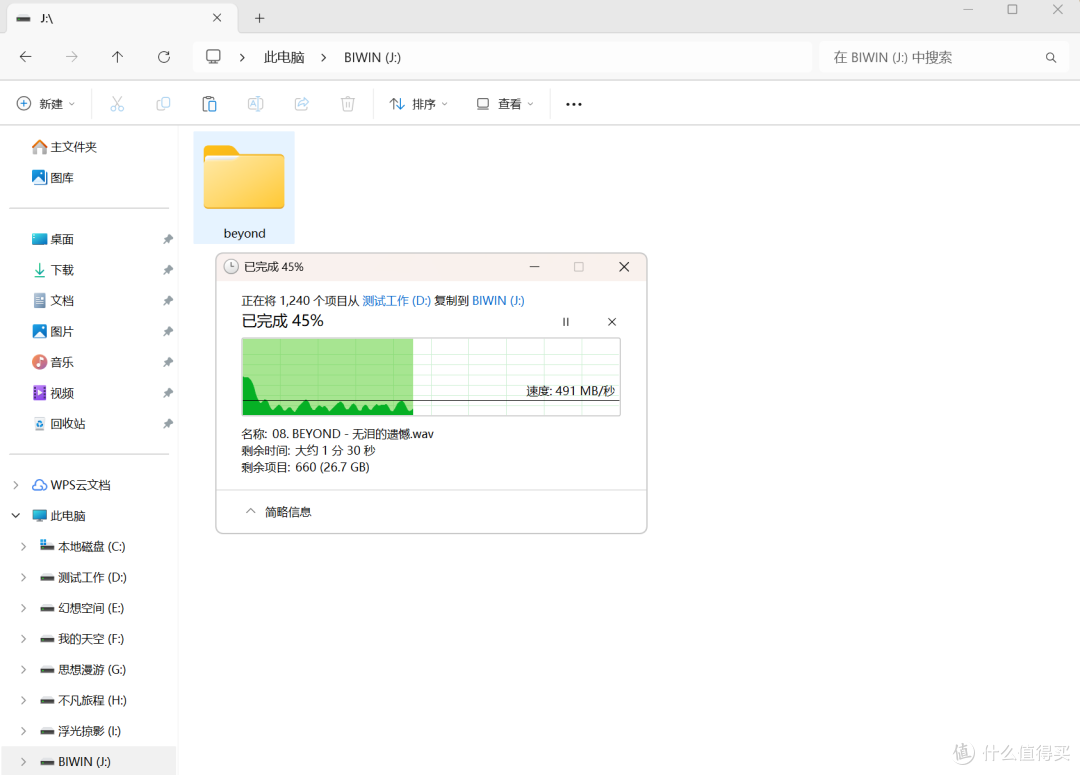Open the three-dot more options menu
The height and width of the screenshot is (775, 1080).
click(574, 104)
